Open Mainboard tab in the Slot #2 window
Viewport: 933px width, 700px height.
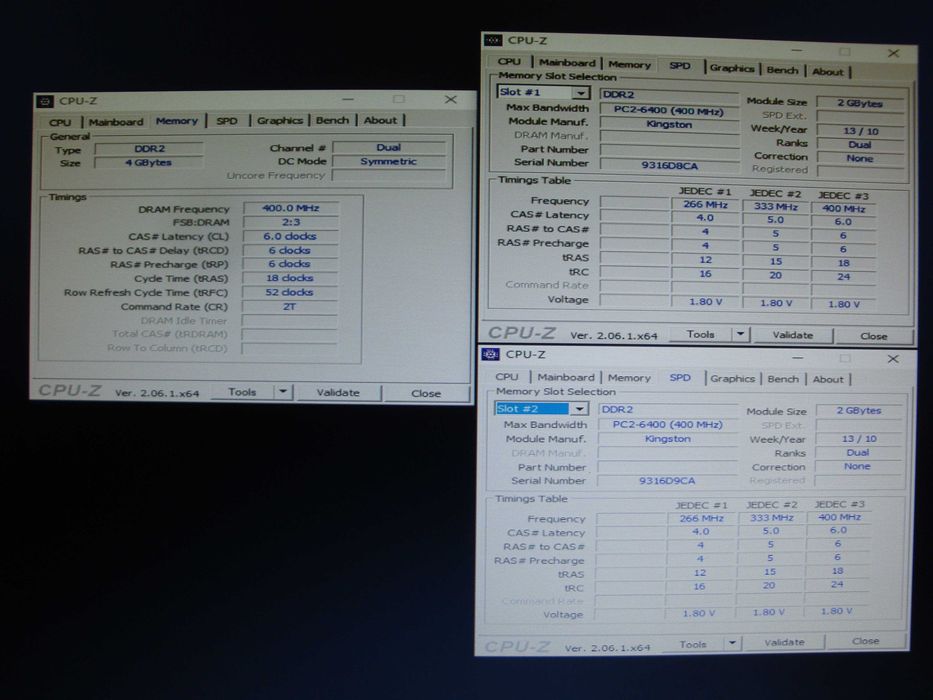565,377
